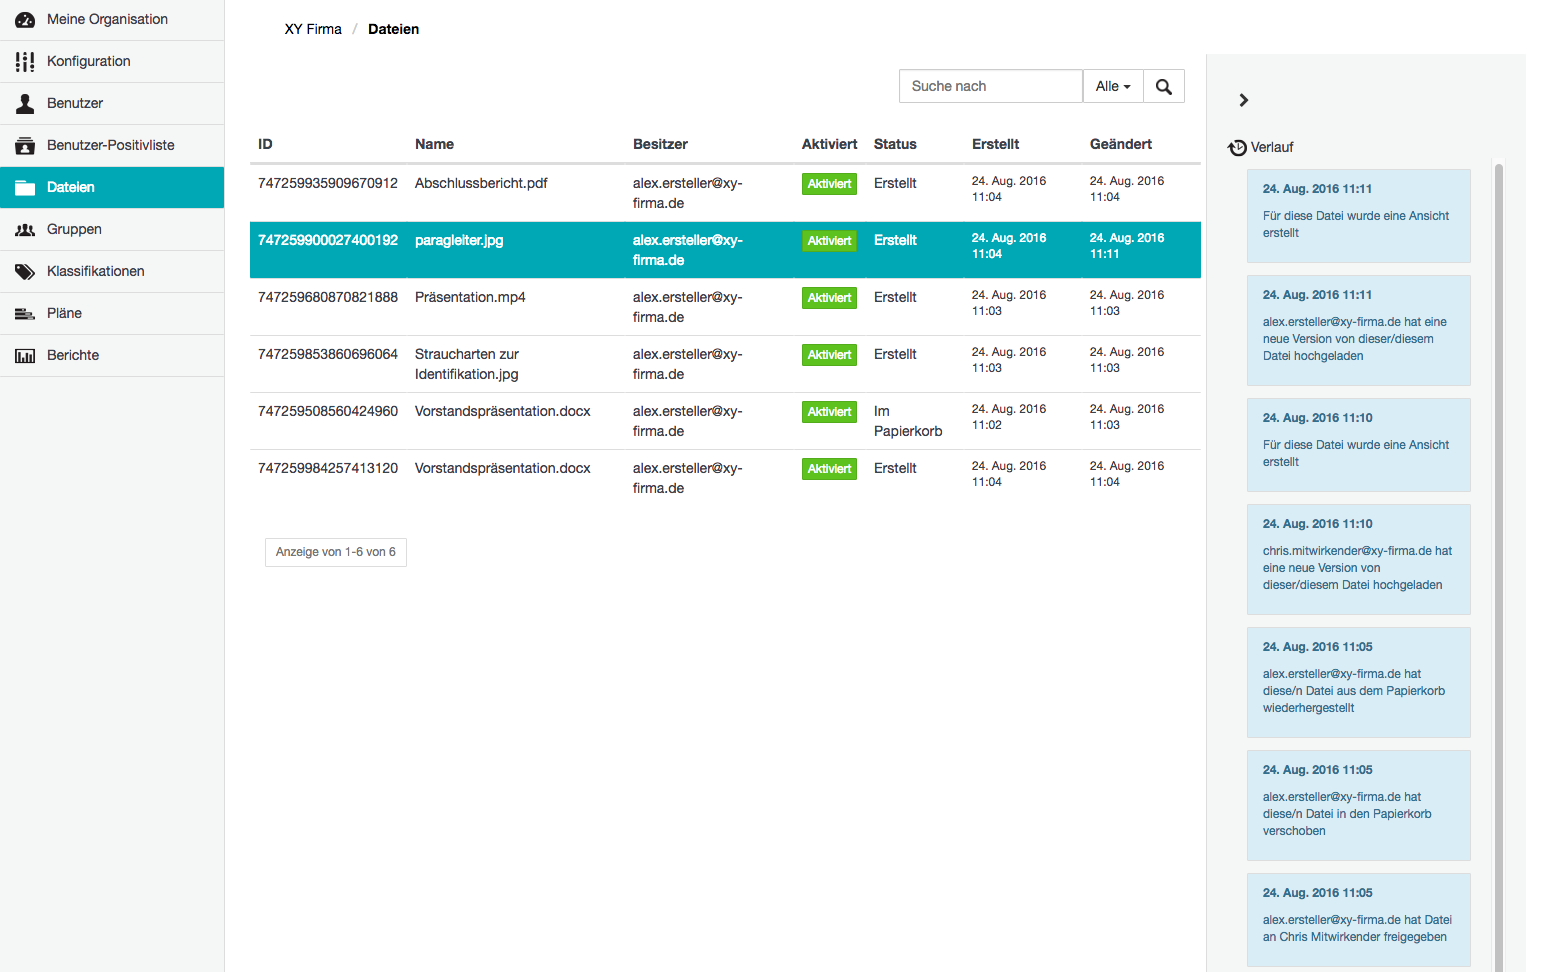Click the Verlauf history clock icon
This screenshot has width=1546, height=972.
1238,148
